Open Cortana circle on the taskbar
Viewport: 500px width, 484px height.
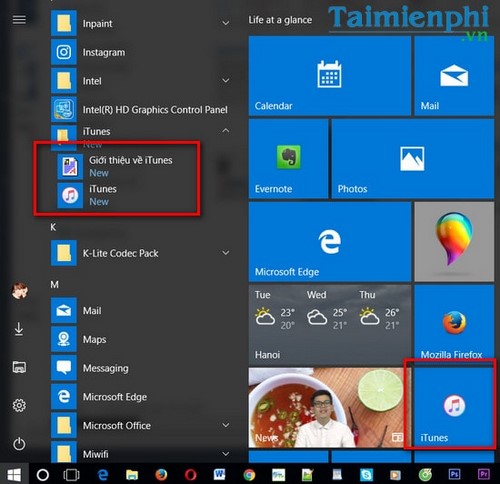click(43, 474)
